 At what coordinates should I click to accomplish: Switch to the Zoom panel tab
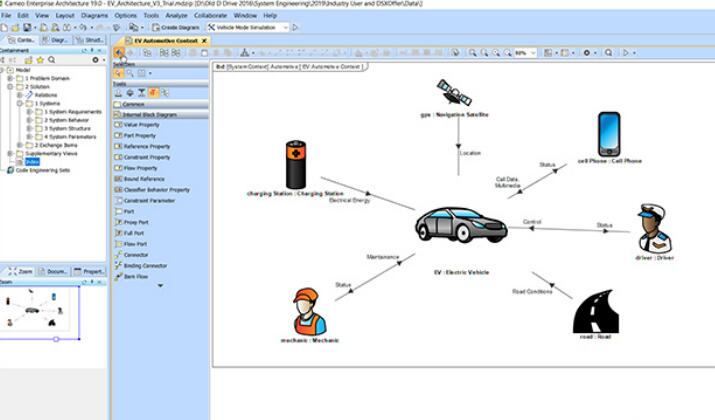(22, 271)
